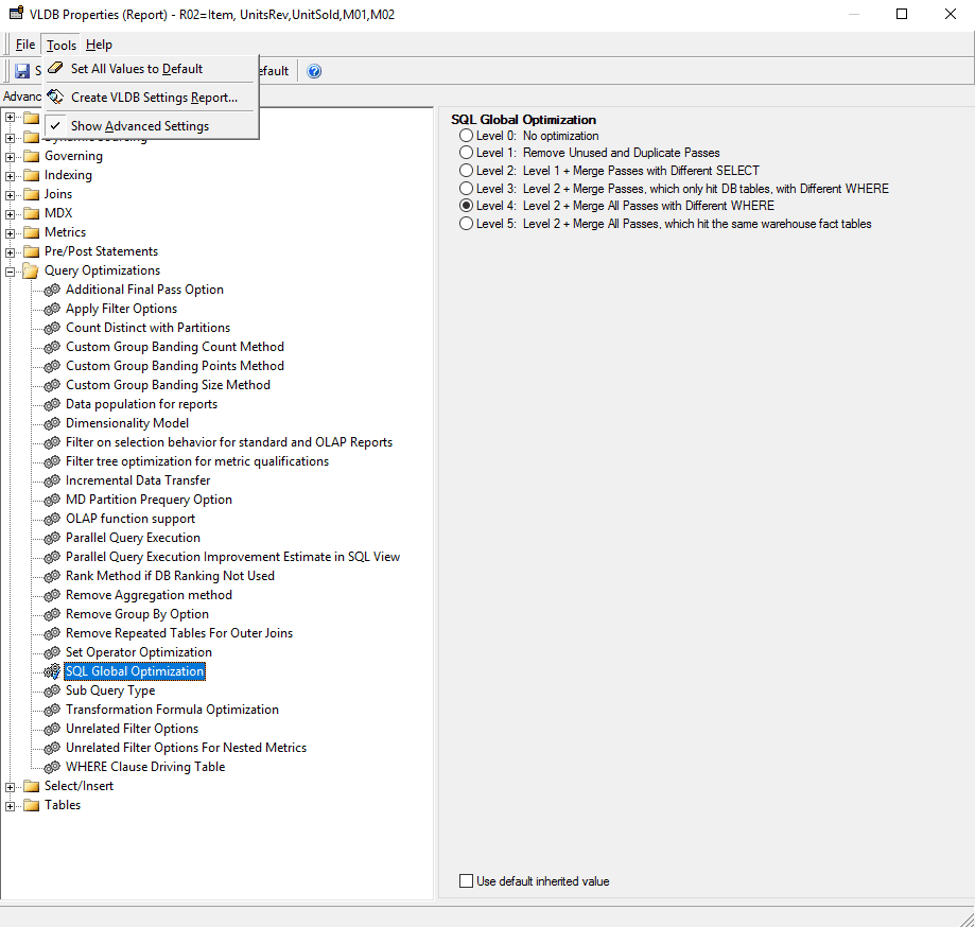Image resolution: width=977 pixels, height=927 pixels.
Task: Select Level 2 Merge Passes Different SELECT
Action: click(x=466, y=171)
